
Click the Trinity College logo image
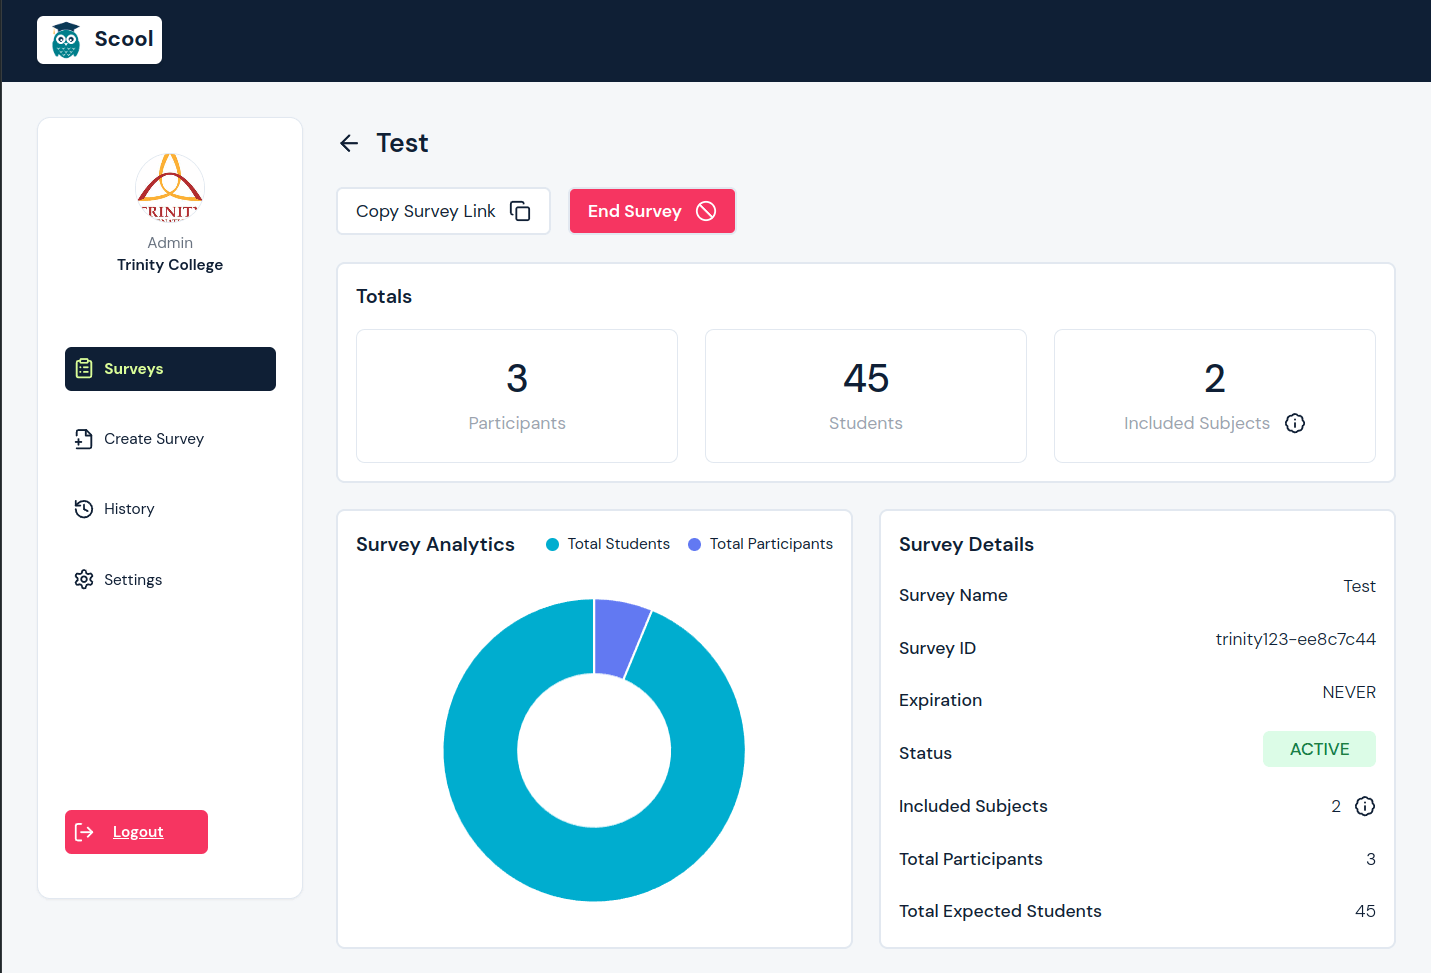pos(170,186)
